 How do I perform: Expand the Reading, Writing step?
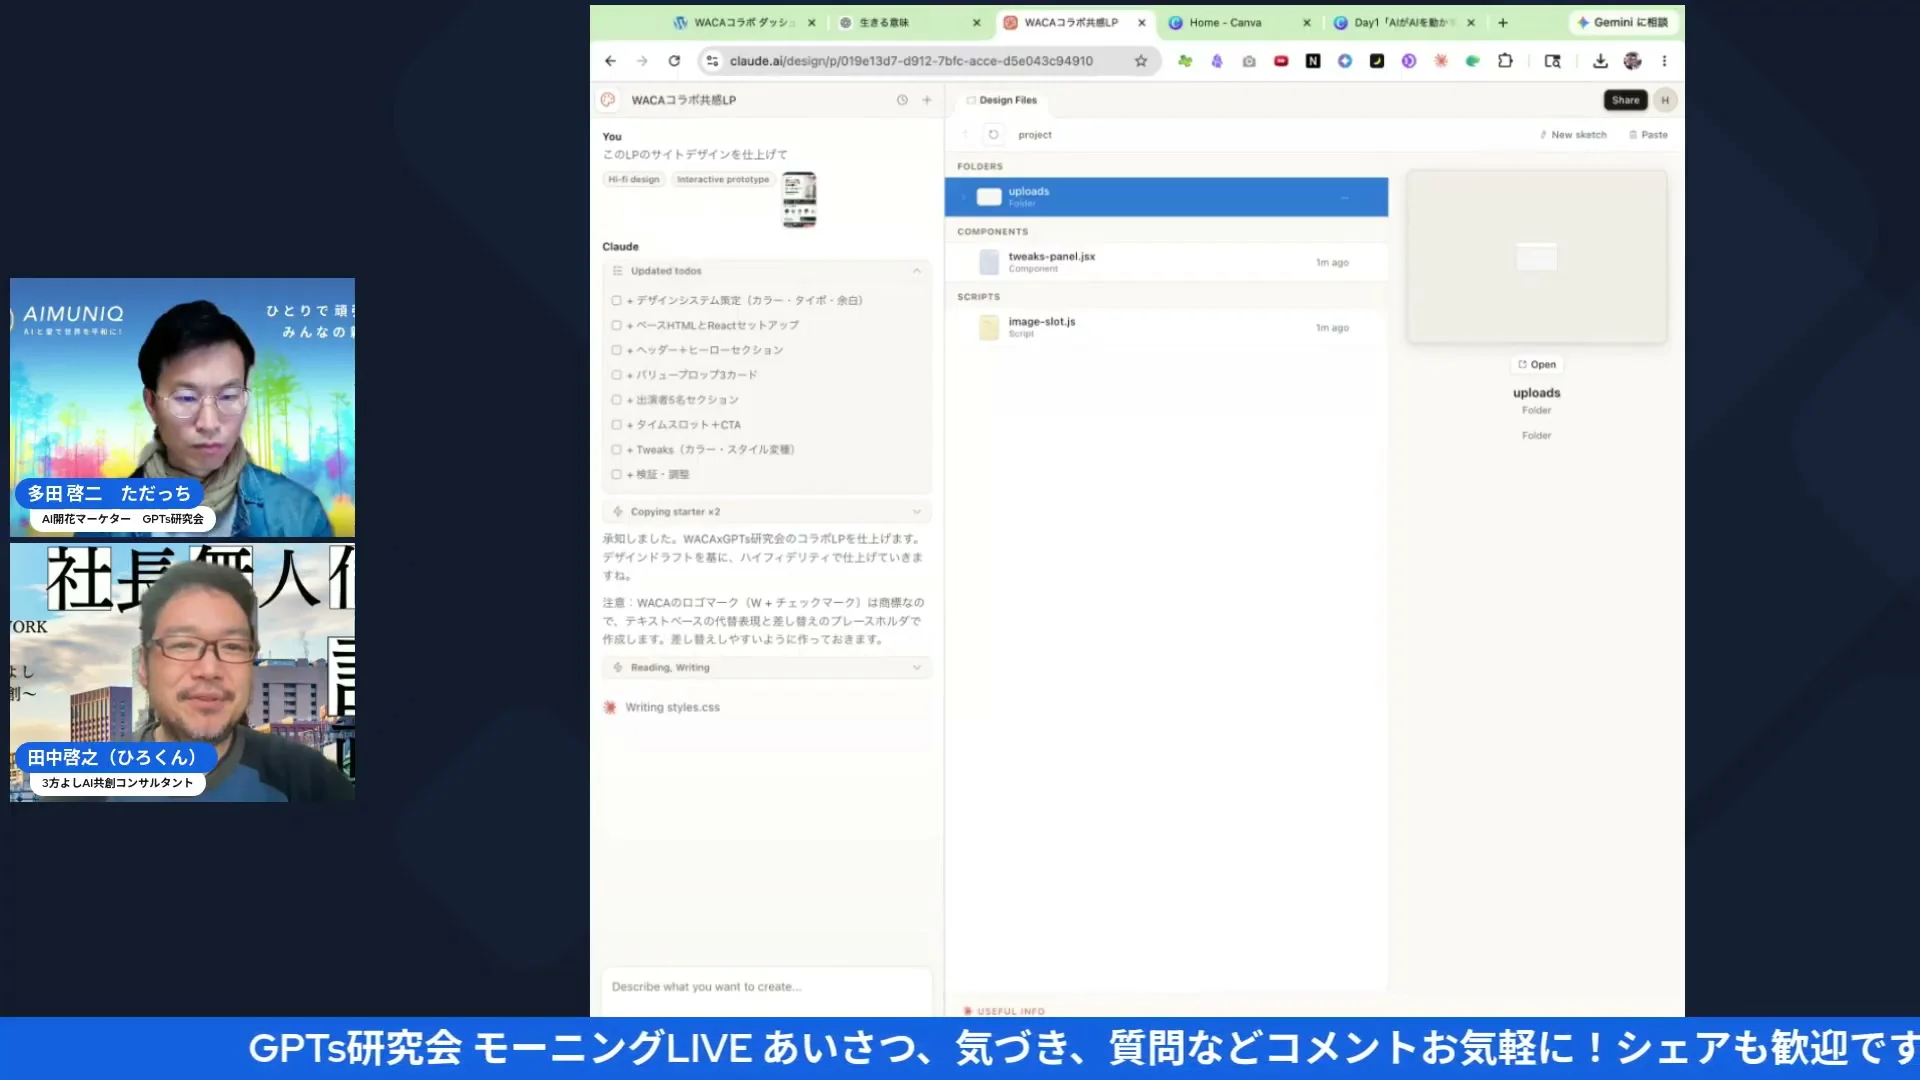(x=917, y=667)
